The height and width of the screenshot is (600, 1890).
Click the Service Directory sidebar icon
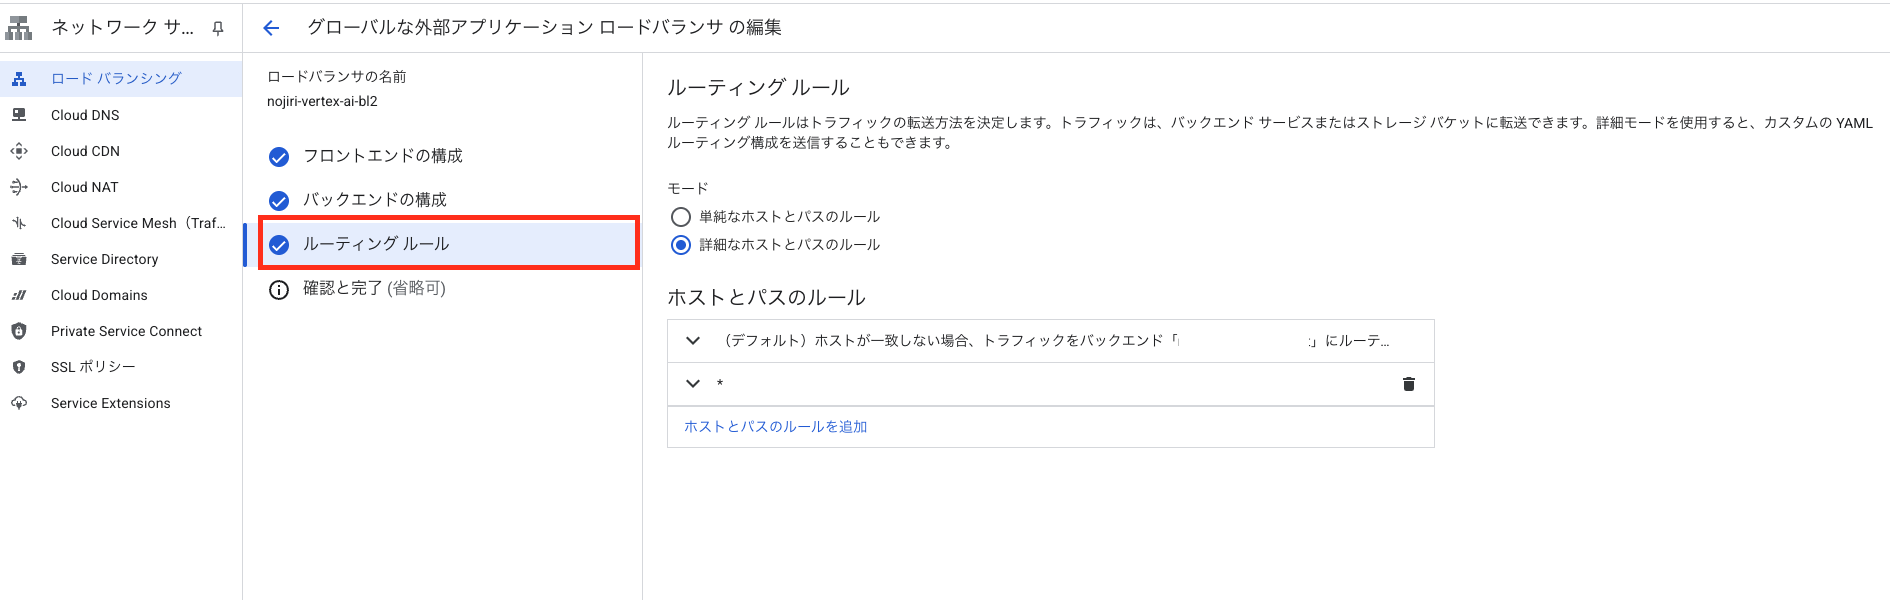(19, 259)
